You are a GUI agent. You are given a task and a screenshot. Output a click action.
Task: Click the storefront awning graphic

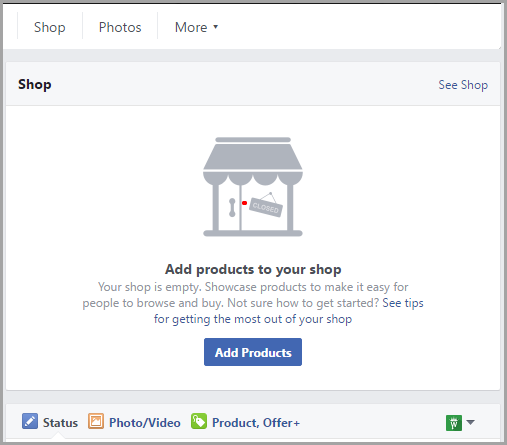(253, 161)
